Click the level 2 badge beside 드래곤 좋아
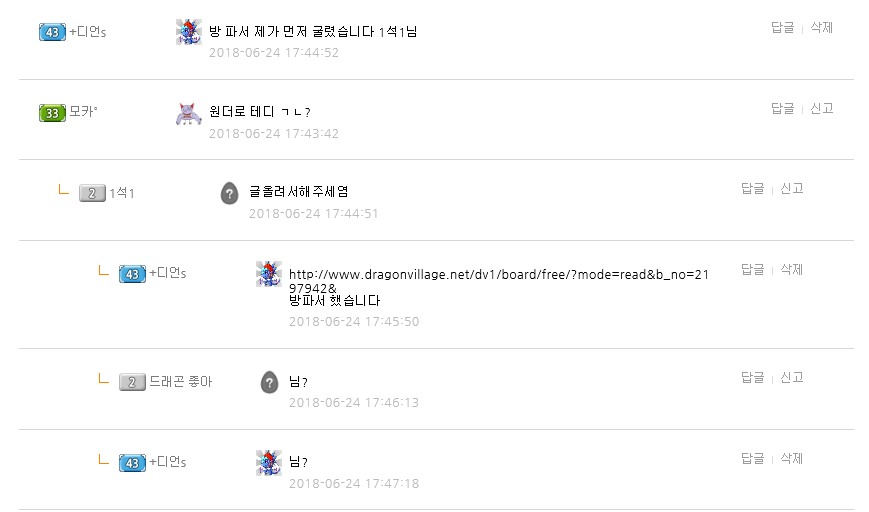Viewport: 869px width, 512px height. tap(132, 382)
